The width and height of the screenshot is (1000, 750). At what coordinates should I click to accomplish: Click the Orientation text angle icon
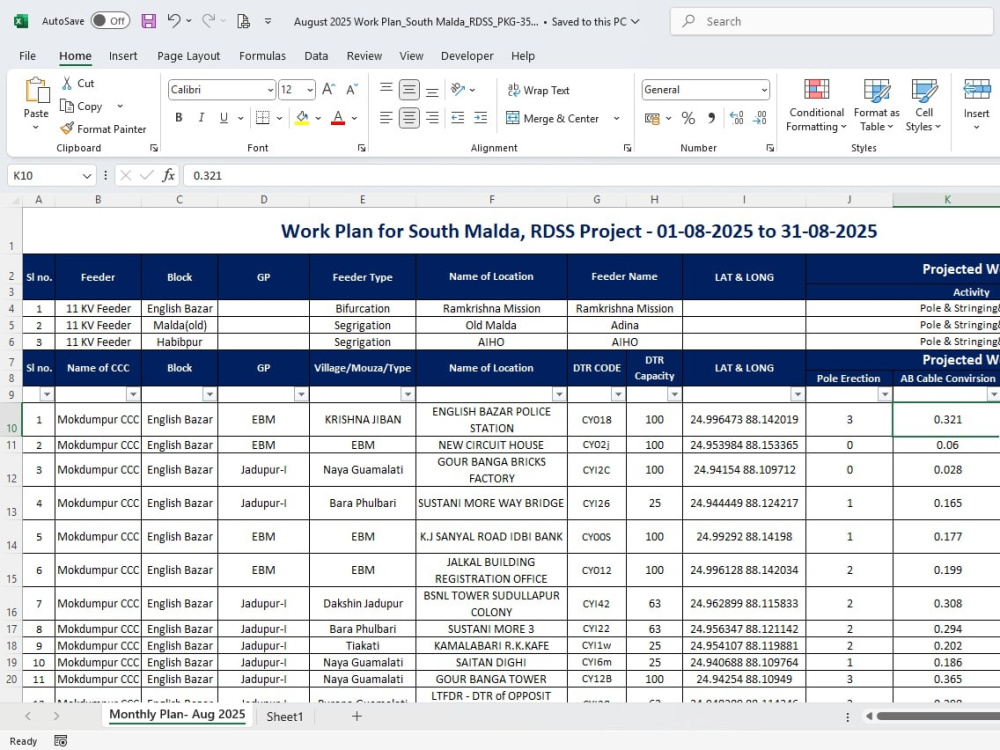[457, 89]
